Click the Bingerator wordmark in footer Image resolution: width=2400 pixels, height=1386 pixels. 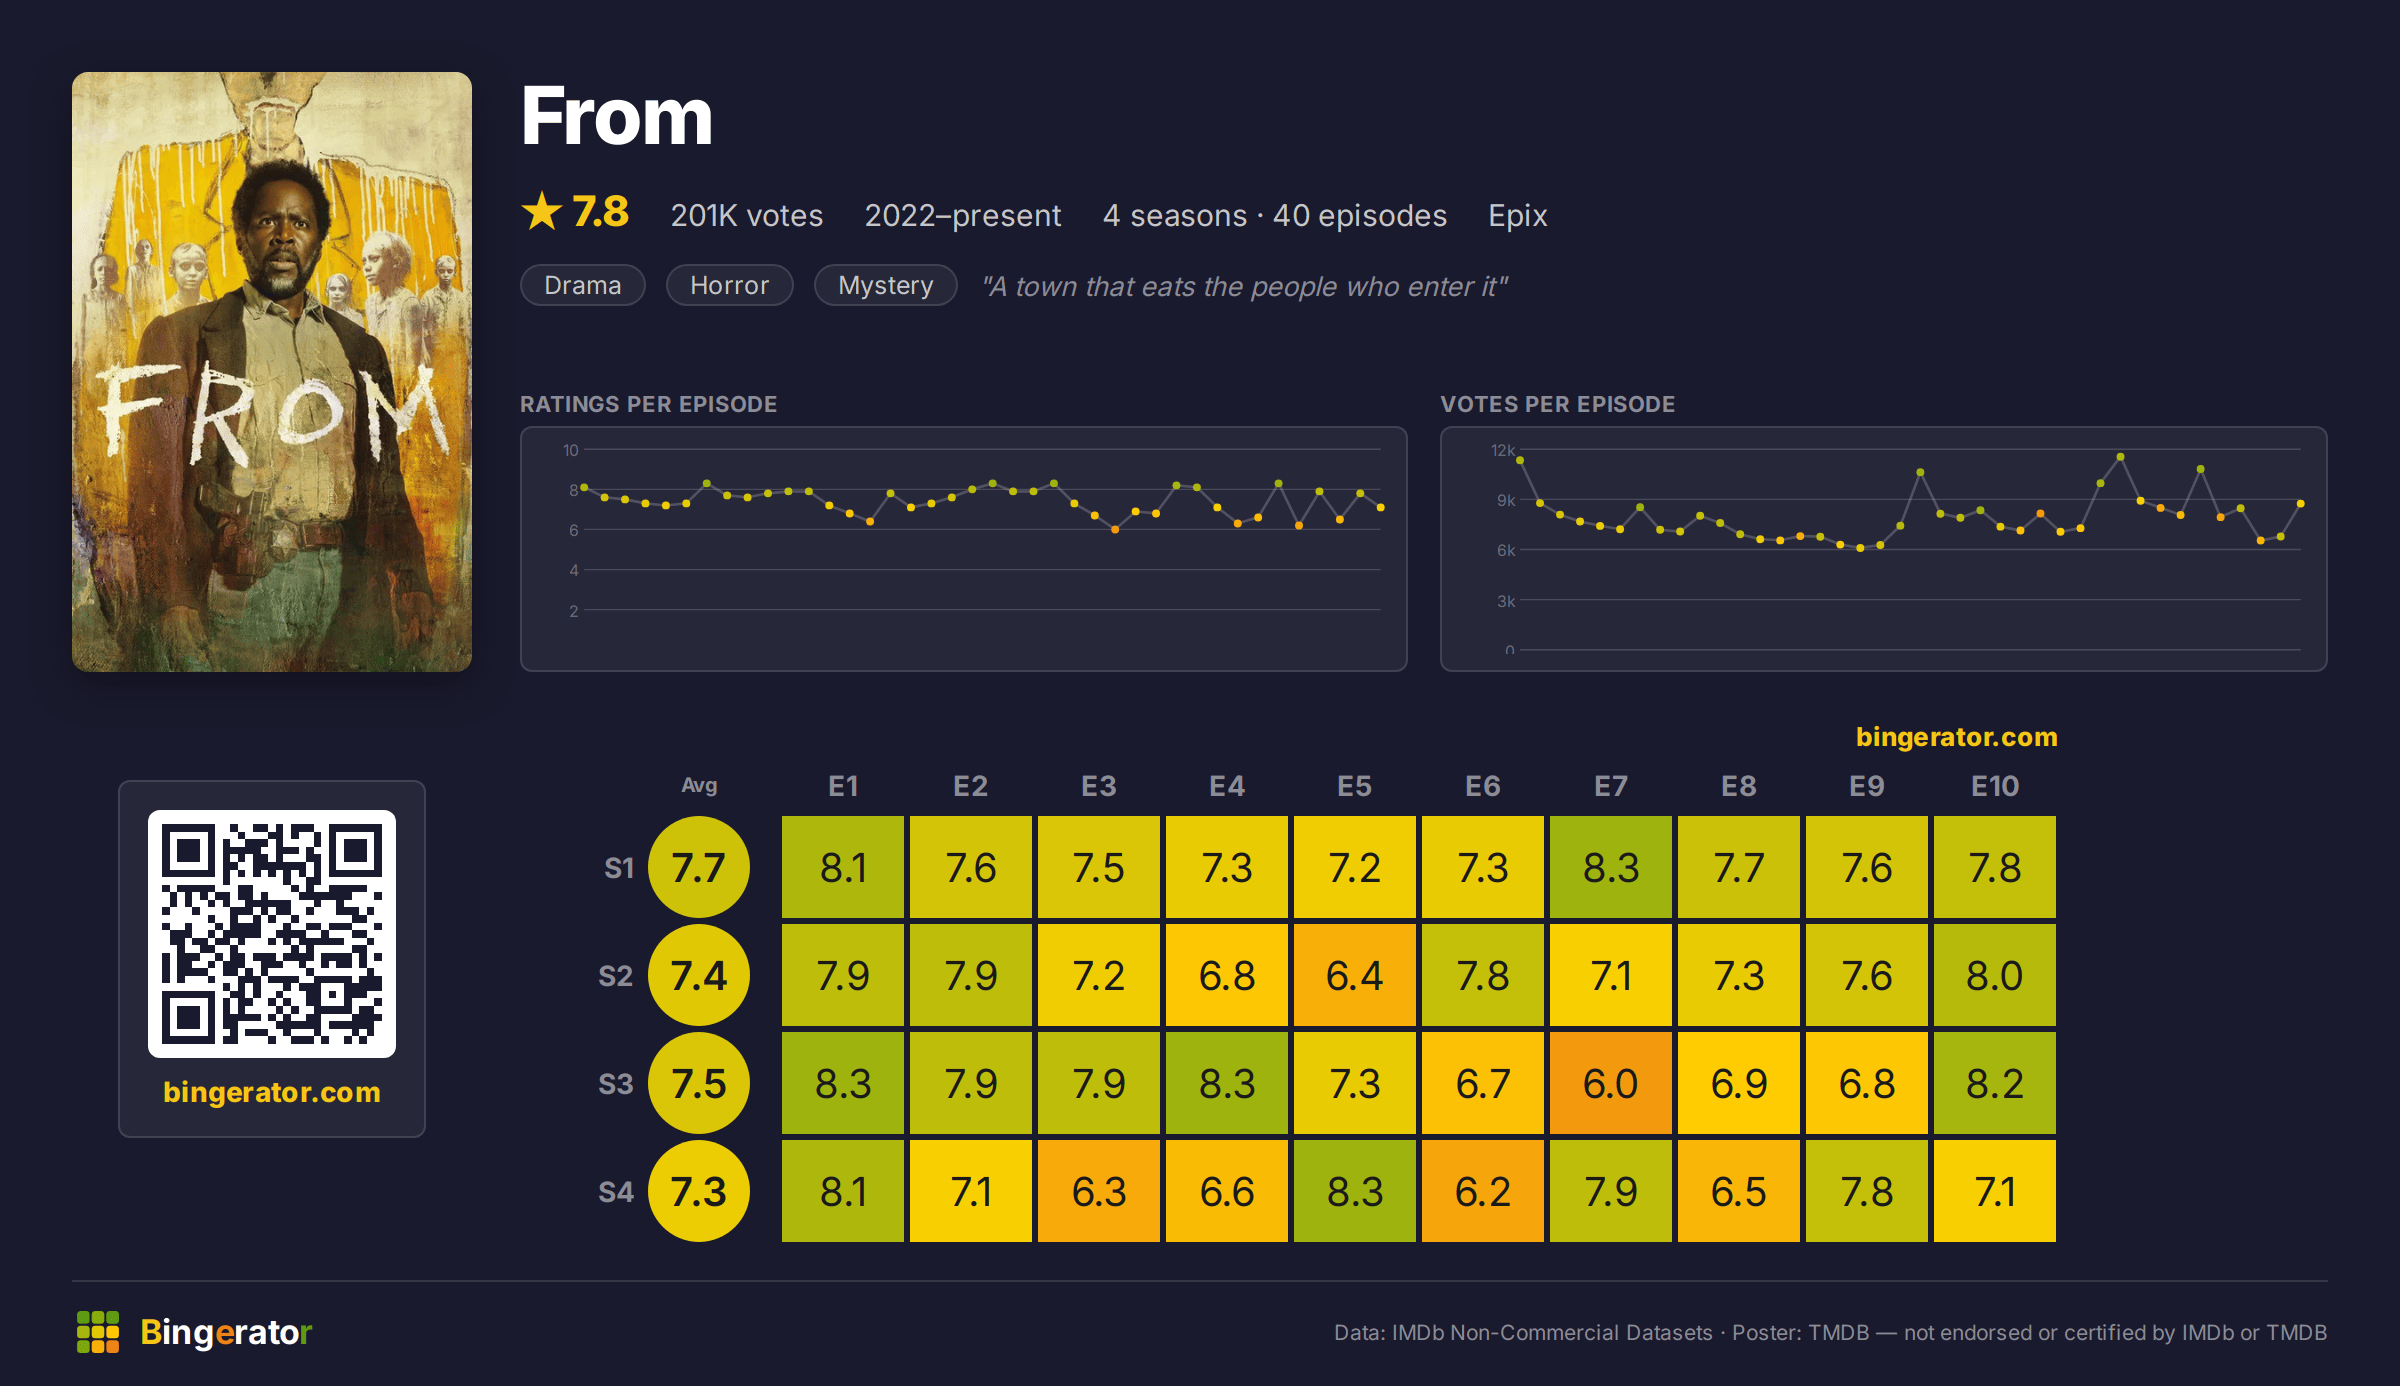coord(226,1332)
